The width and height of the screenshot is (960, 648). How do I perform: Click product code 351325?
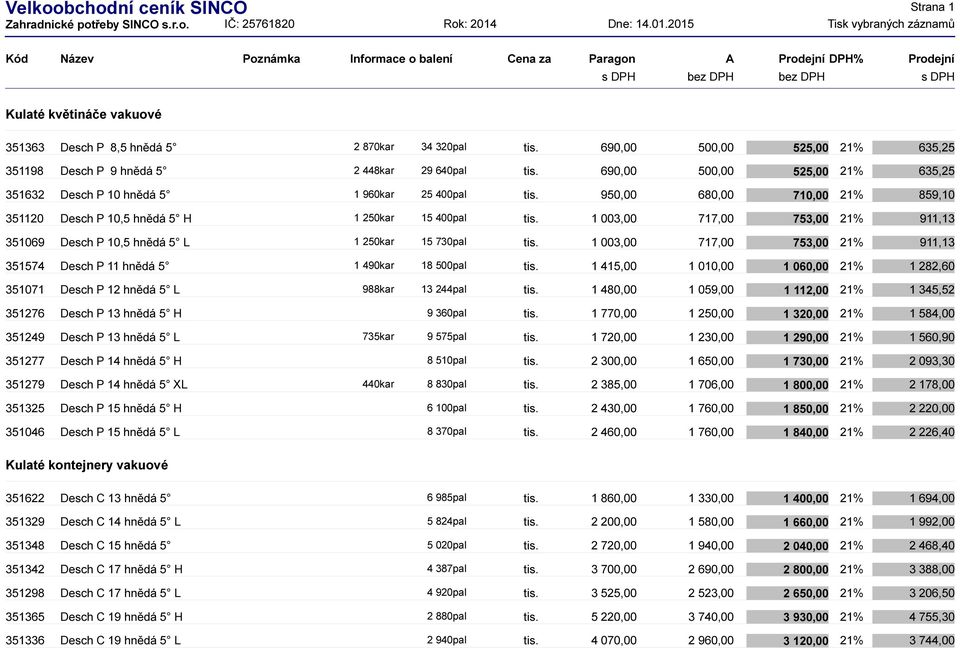coord(25,409)
